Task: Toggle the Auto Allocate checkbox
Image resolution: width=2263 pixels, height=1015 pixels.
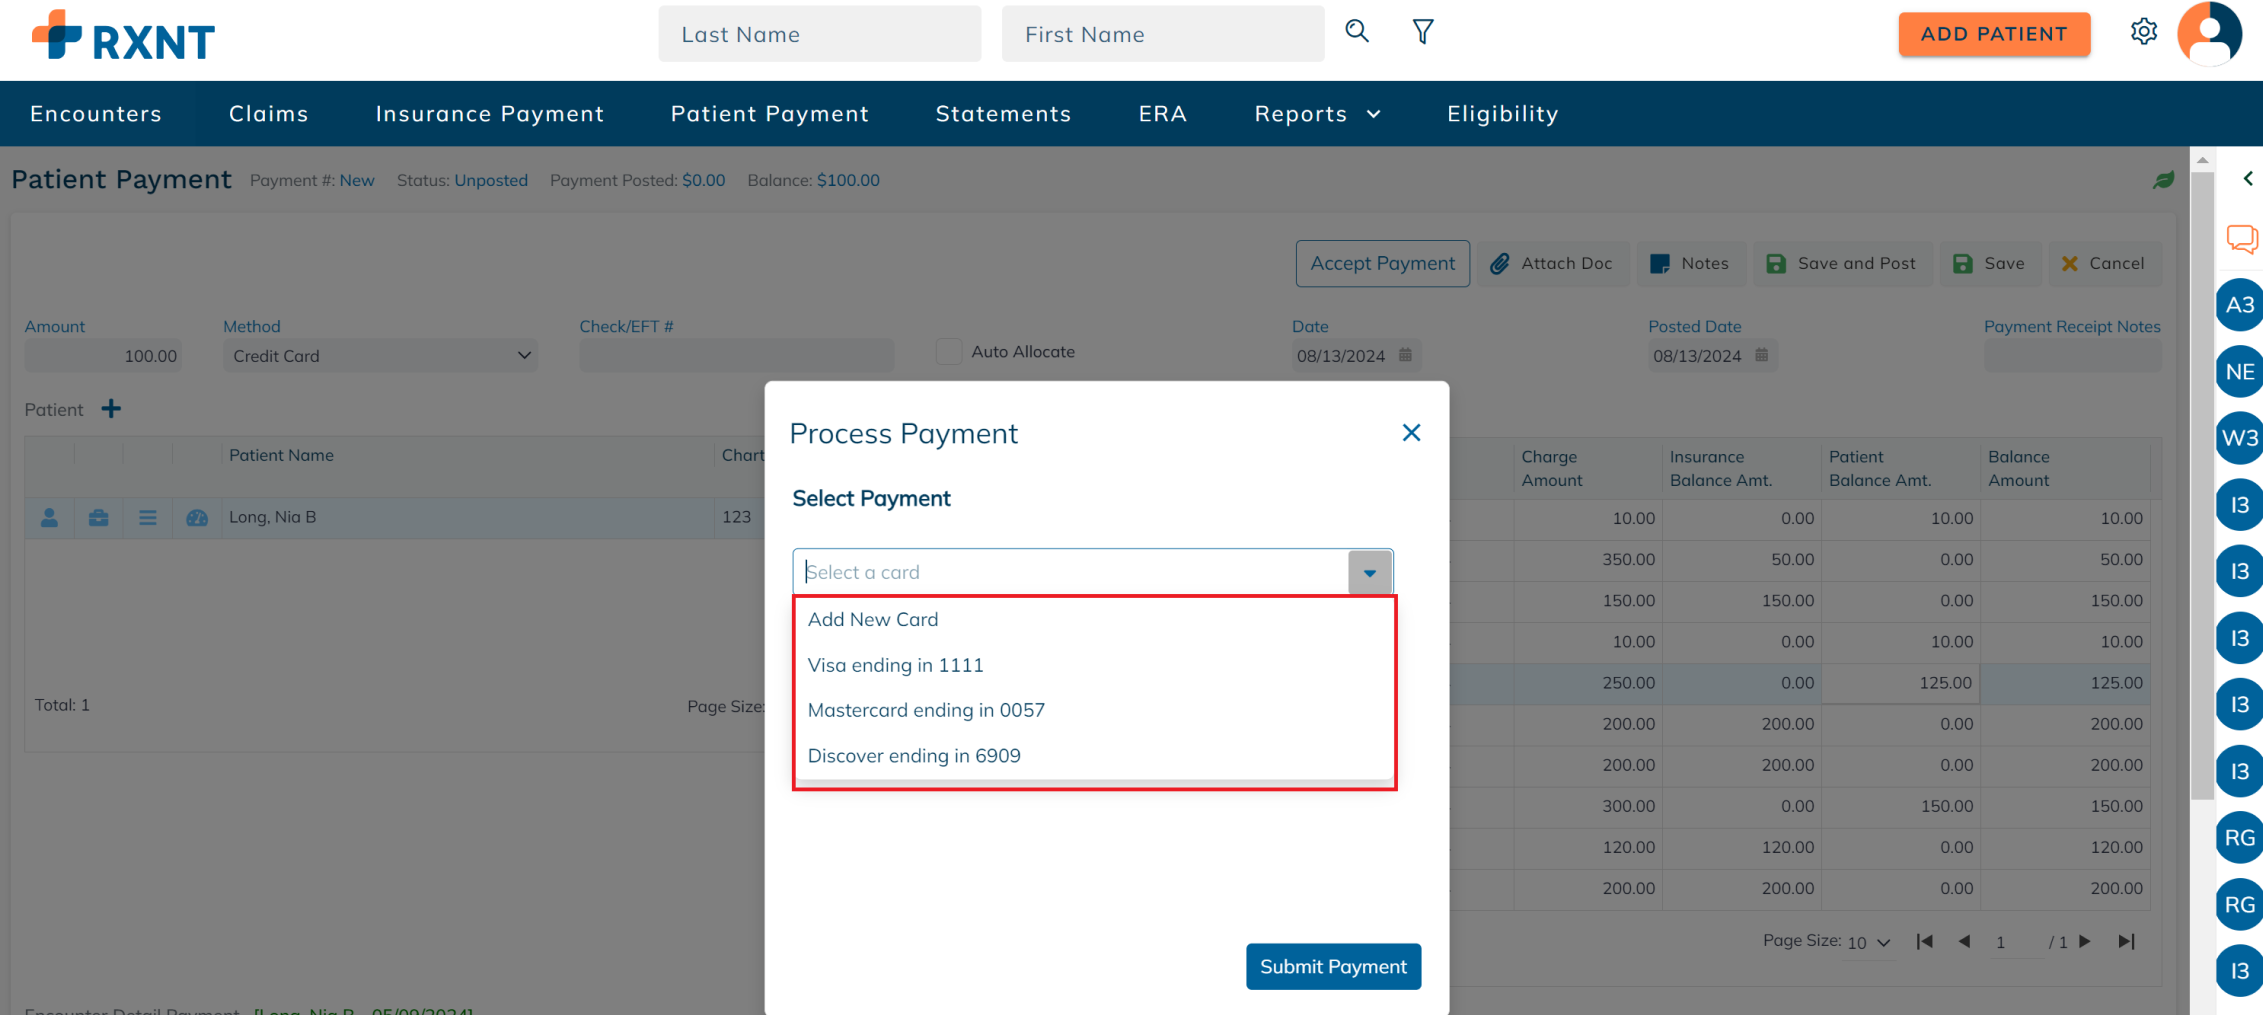Action: tap(949, 352)
